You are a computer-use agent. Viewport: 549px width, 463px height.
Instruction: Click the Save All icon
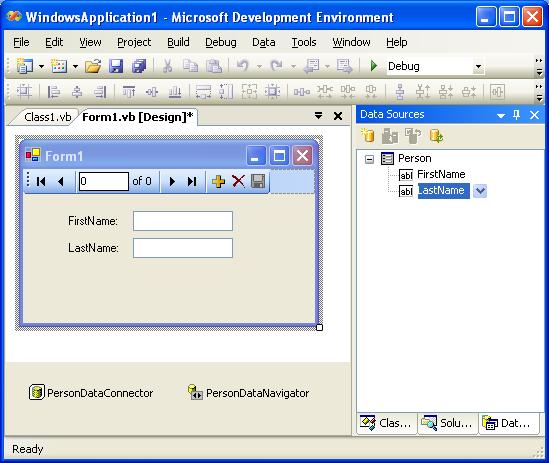[x=139, y=66]
